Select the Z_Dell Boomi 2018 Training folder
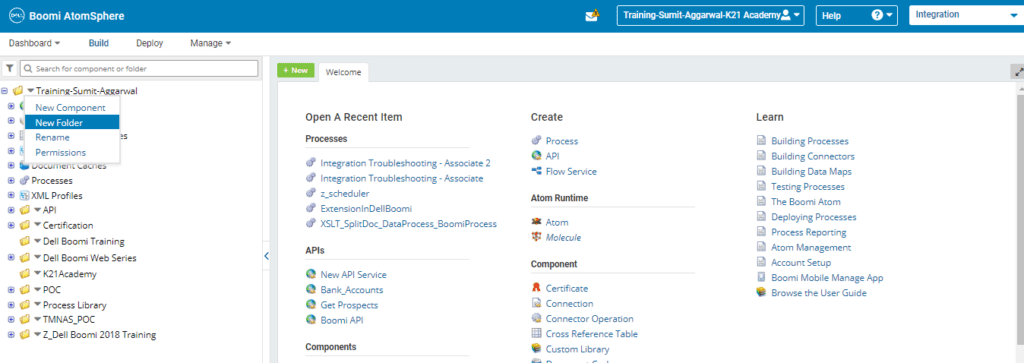 click(x=99, y=335)
